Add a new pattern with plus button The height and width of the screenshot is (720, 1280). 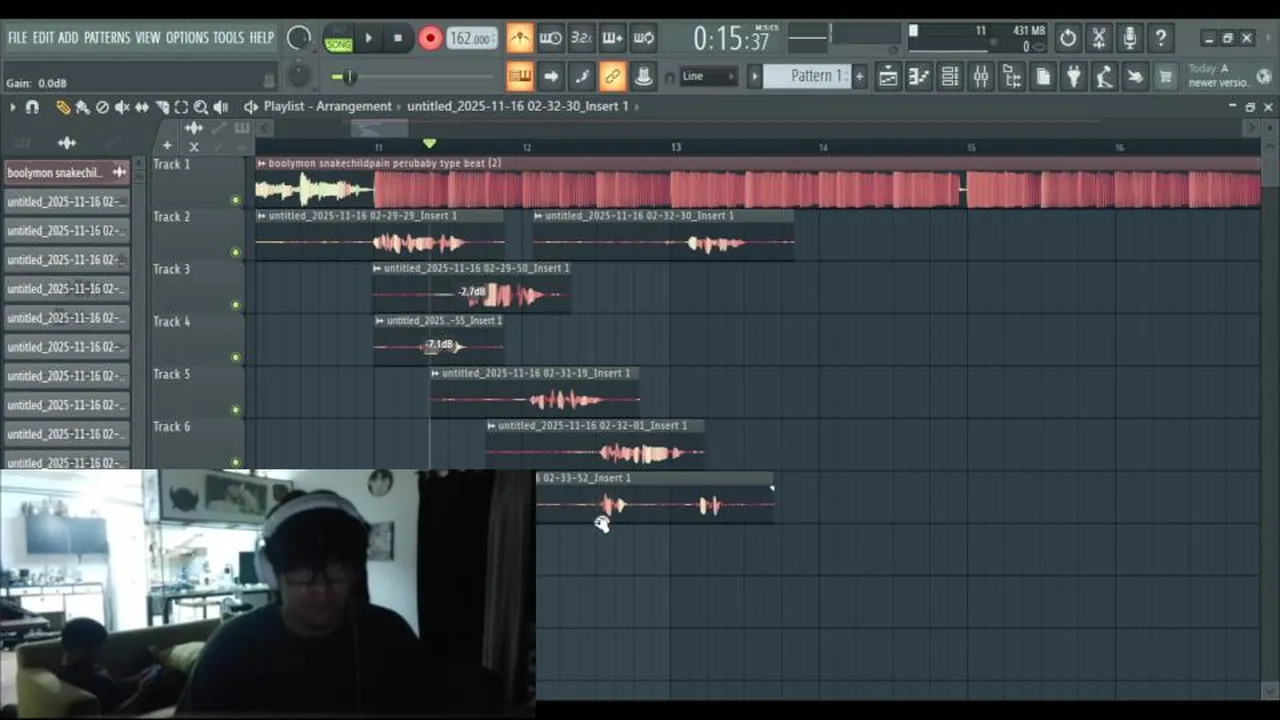859,76
